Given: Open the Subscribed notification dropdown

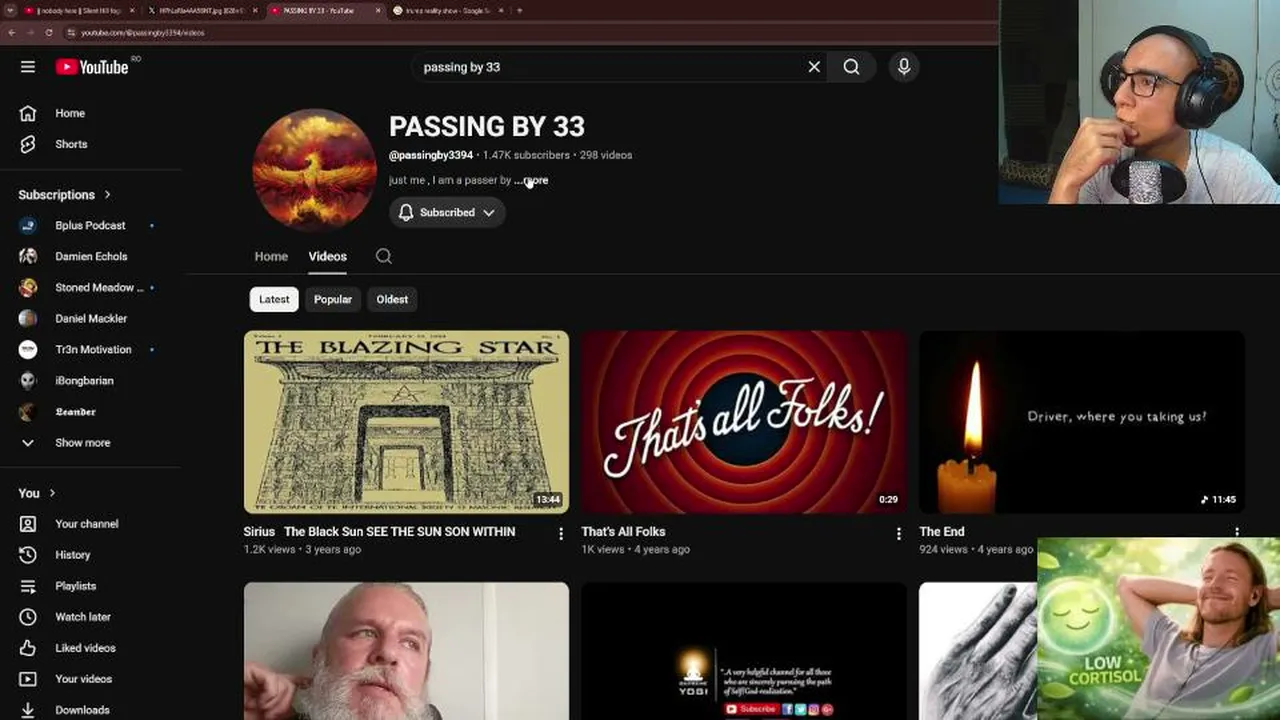Looking at the screenshot, I should (447, 212).
